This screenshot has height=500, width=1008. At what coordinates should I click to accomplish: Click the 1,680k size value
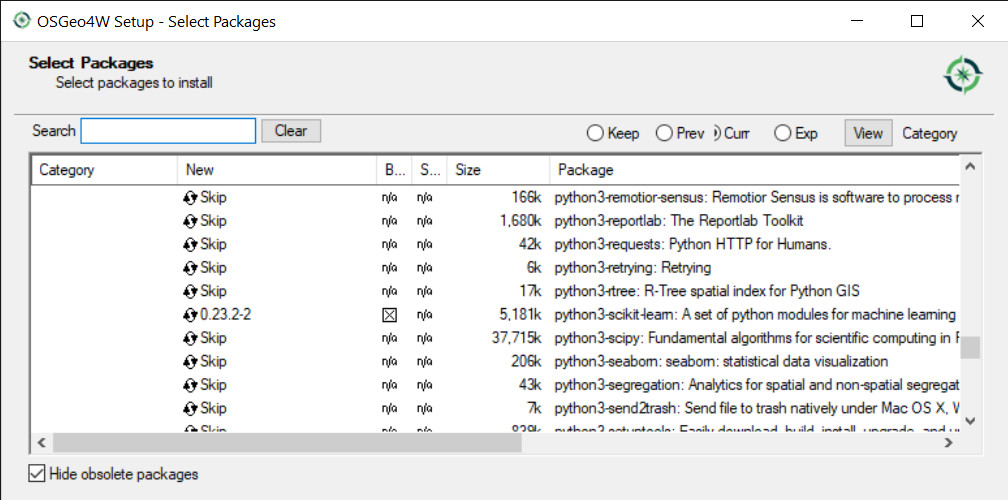[x=521, y=221]
